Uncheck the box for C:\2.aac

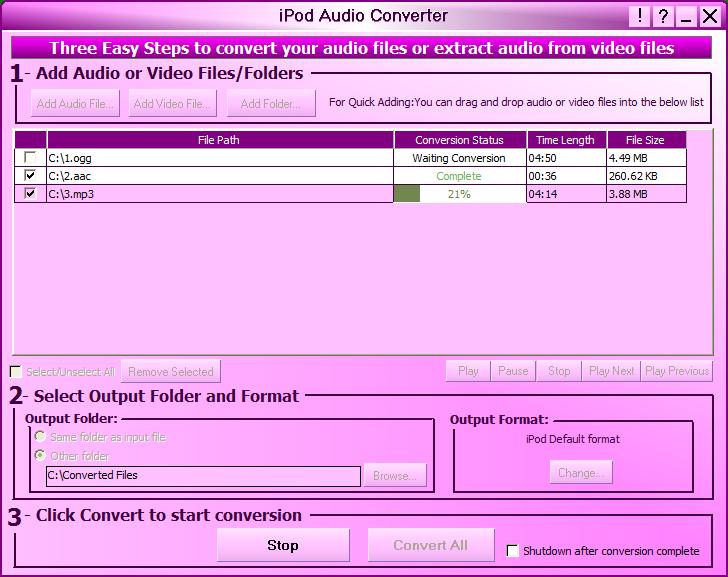pyautogui.click(x=30, y=175)
